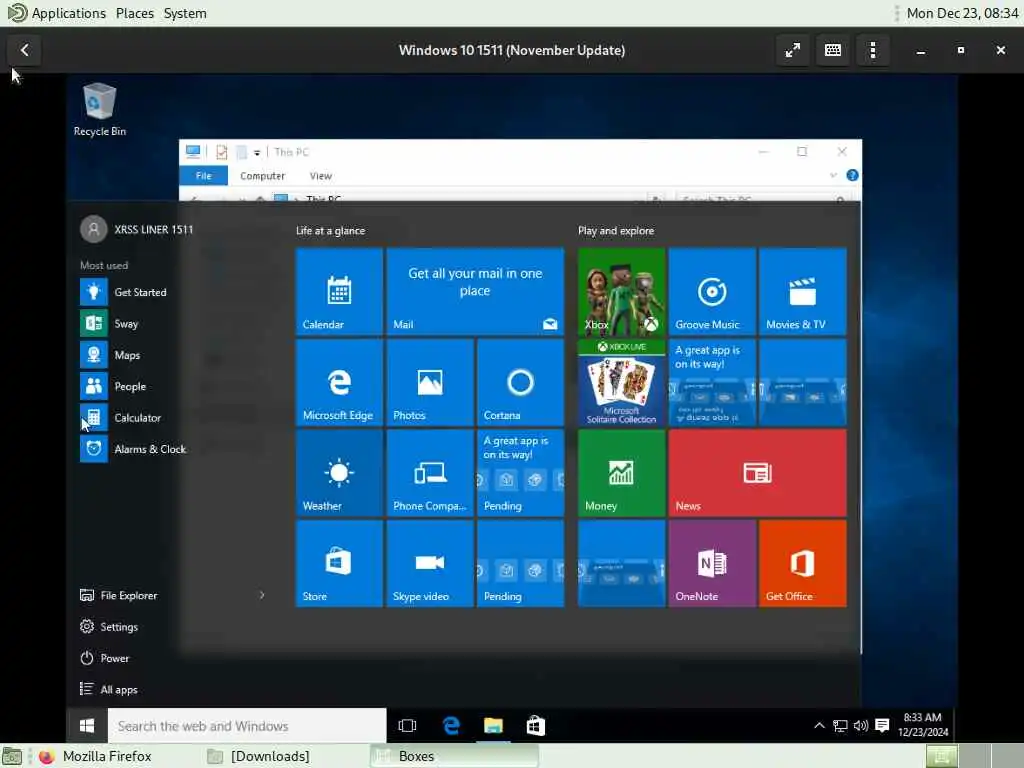Open the Mail tile
The height and width of the screenshot is (768, 1024).
tap(475, 291)
